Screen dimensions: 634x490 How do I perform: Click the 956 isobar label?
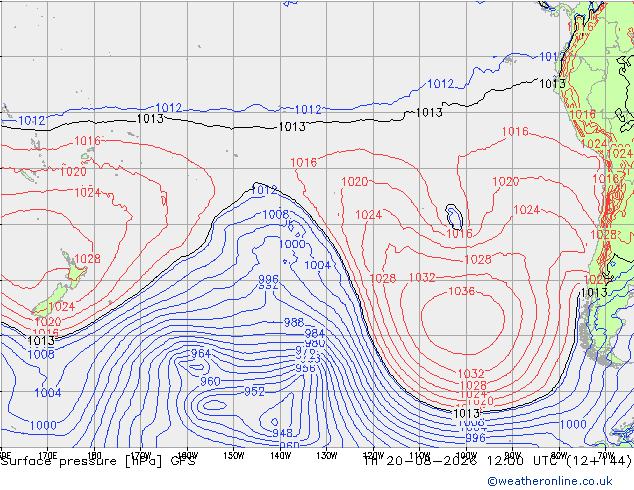click(305, 368)
